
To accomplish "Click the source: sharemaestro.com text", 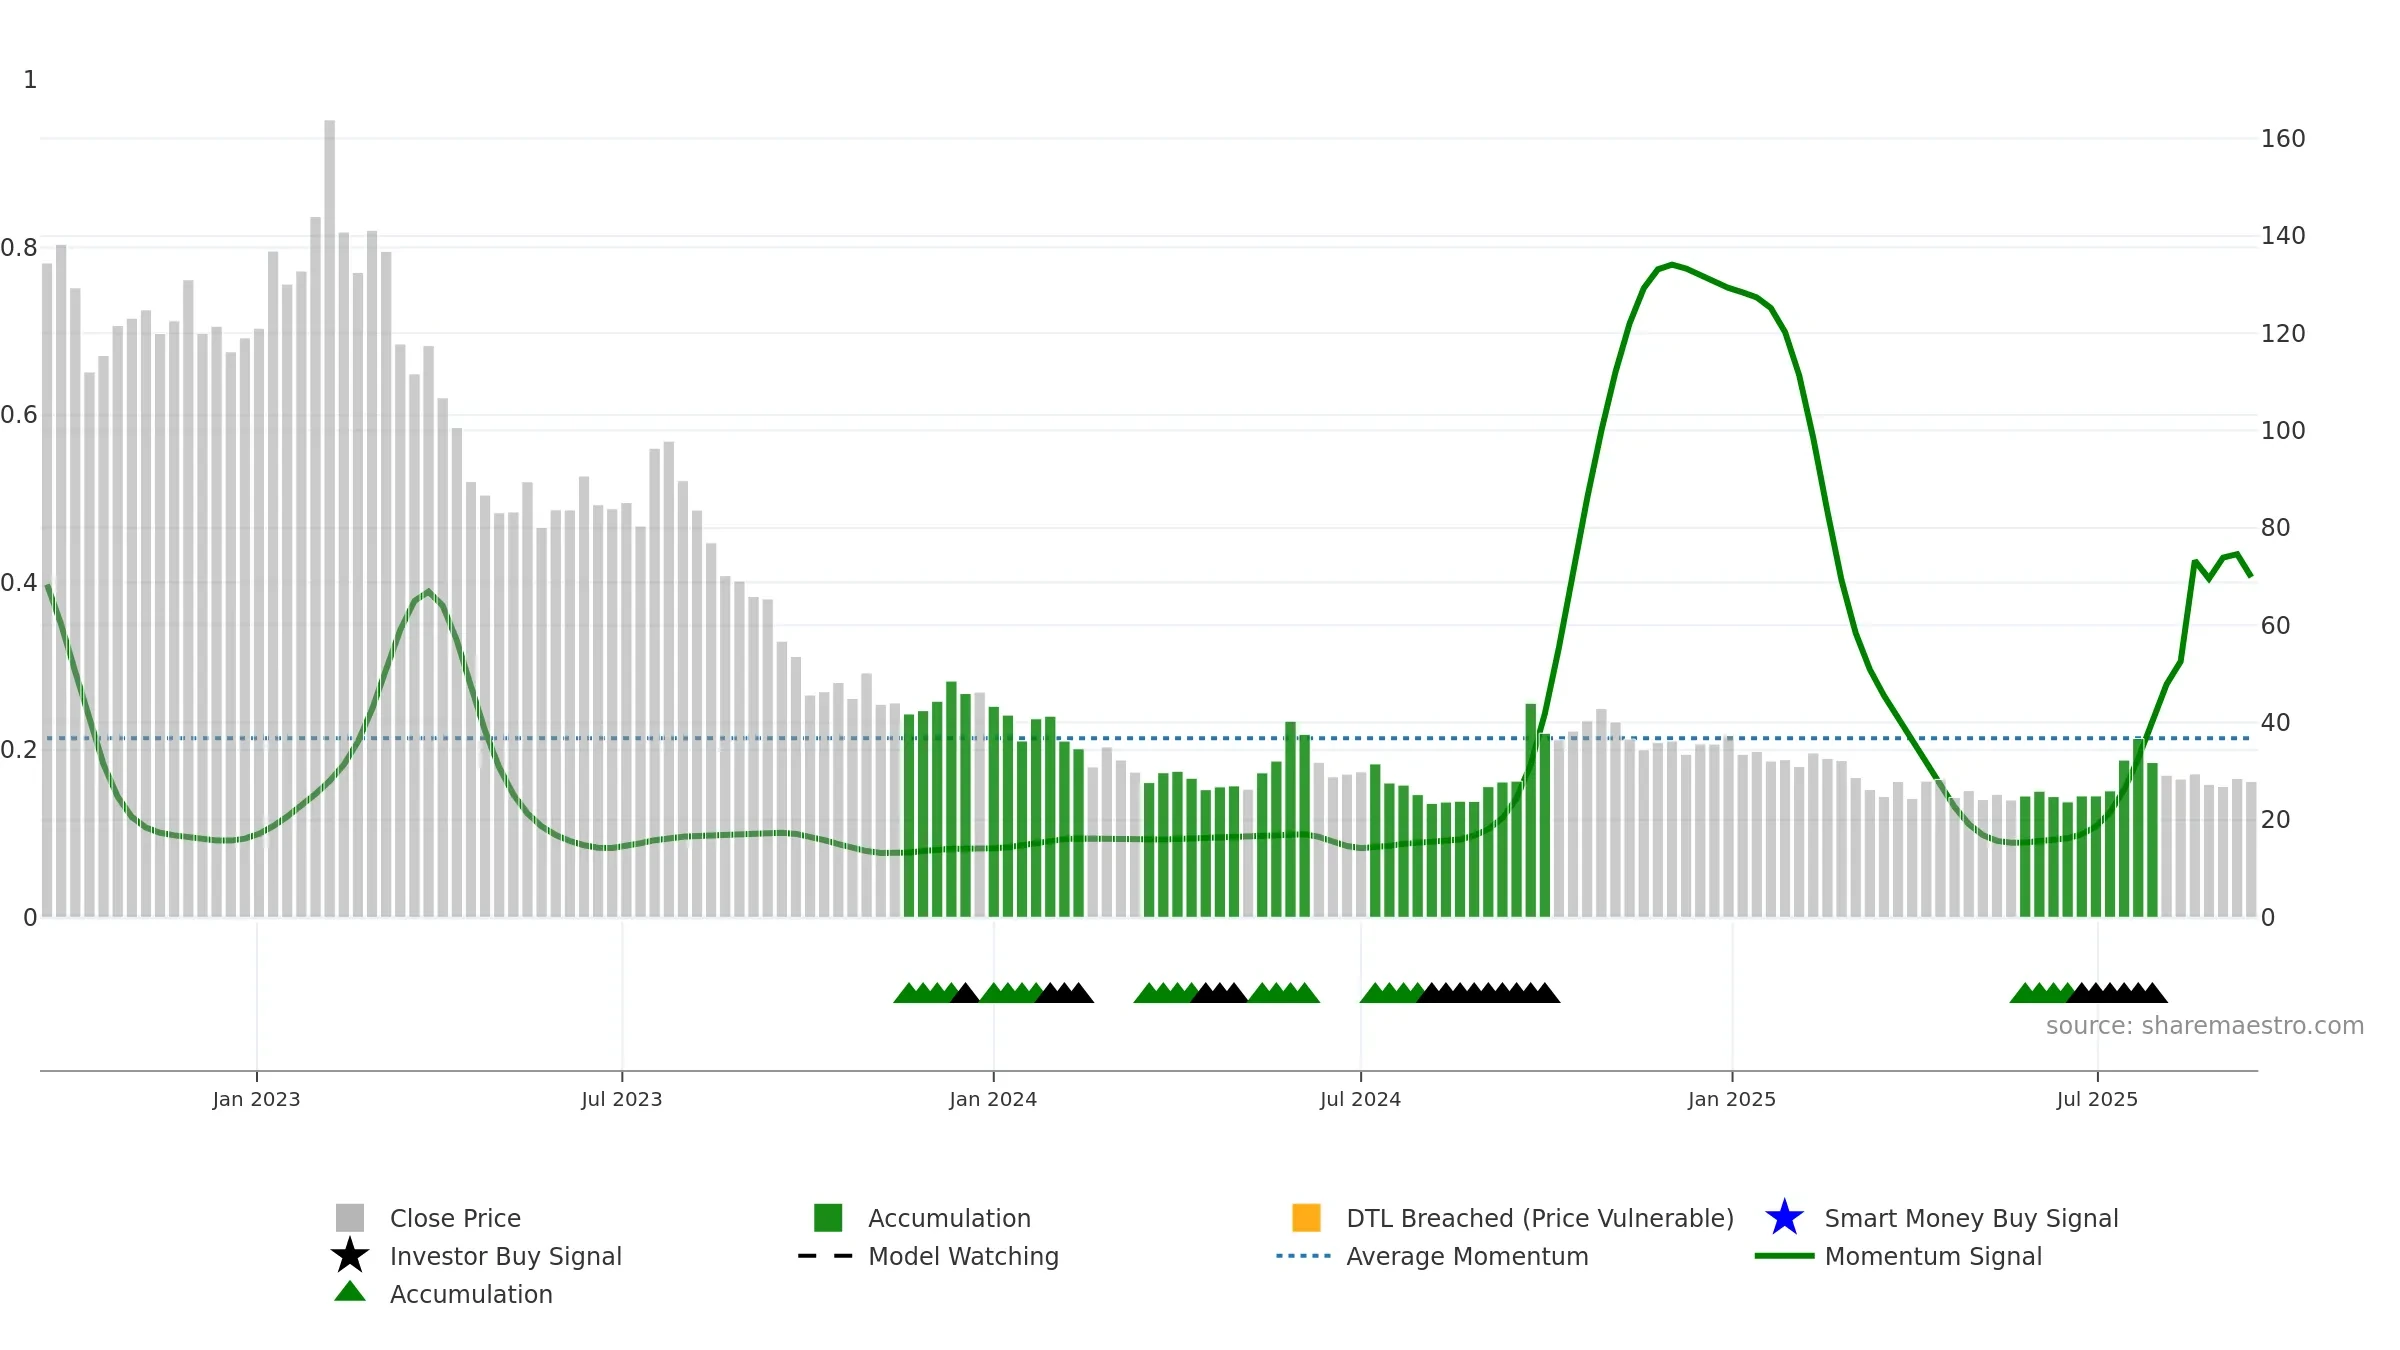I will [2205, 1026].
